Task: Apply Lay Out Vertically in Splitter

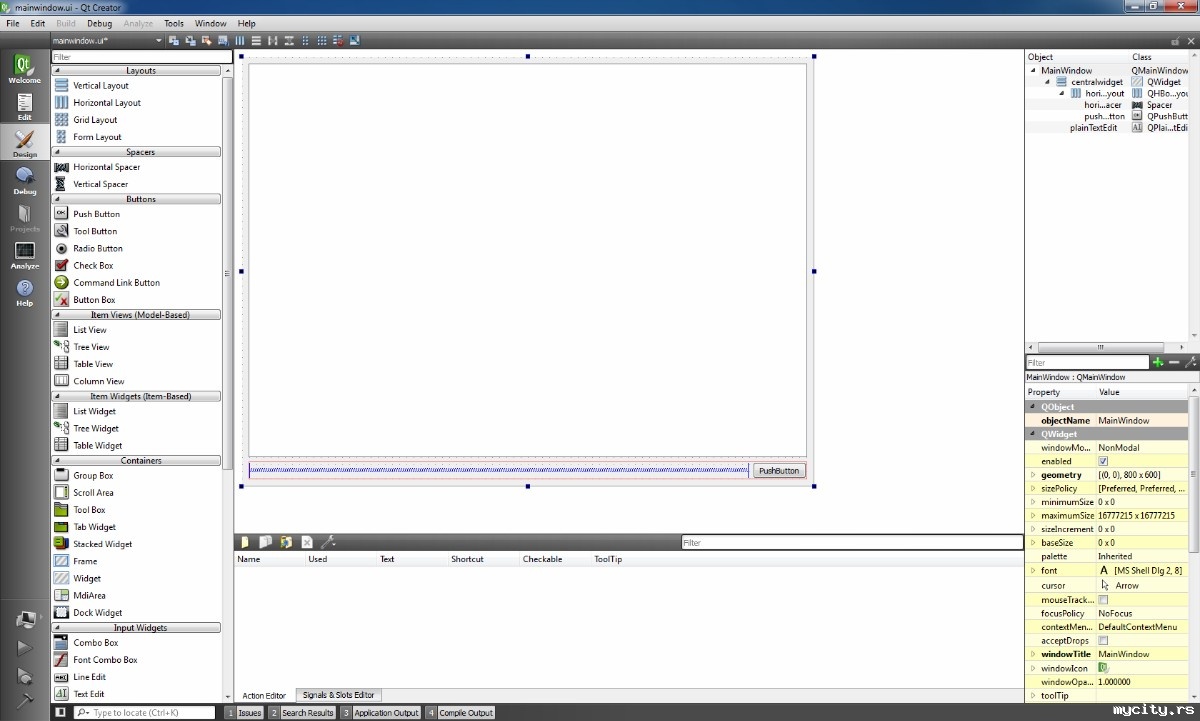Action: coord(289,40)
